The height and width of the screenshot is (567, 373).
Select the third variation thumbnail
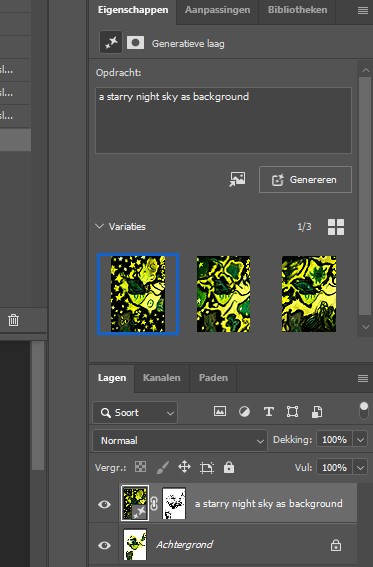tap(309, 294)
